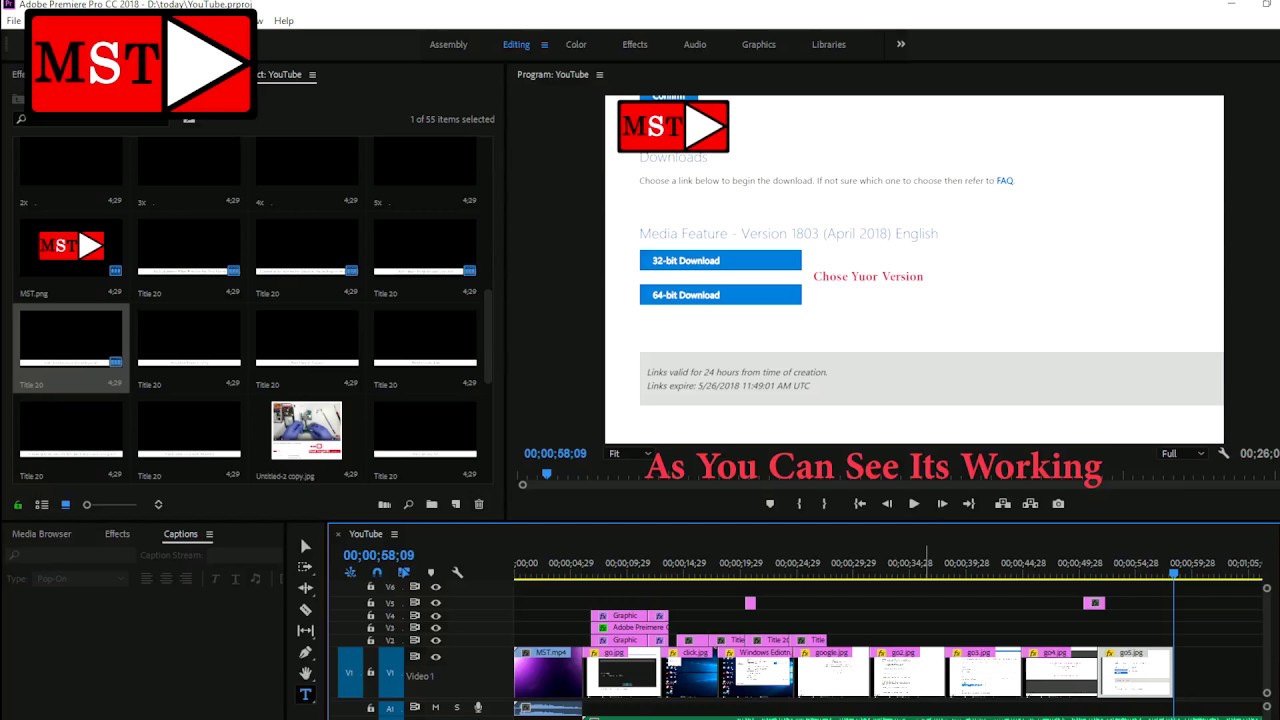Viewport: 1280px width, 720px height.
Task: Open Program monitor settings wrench
Action: tap(1223, 453)
